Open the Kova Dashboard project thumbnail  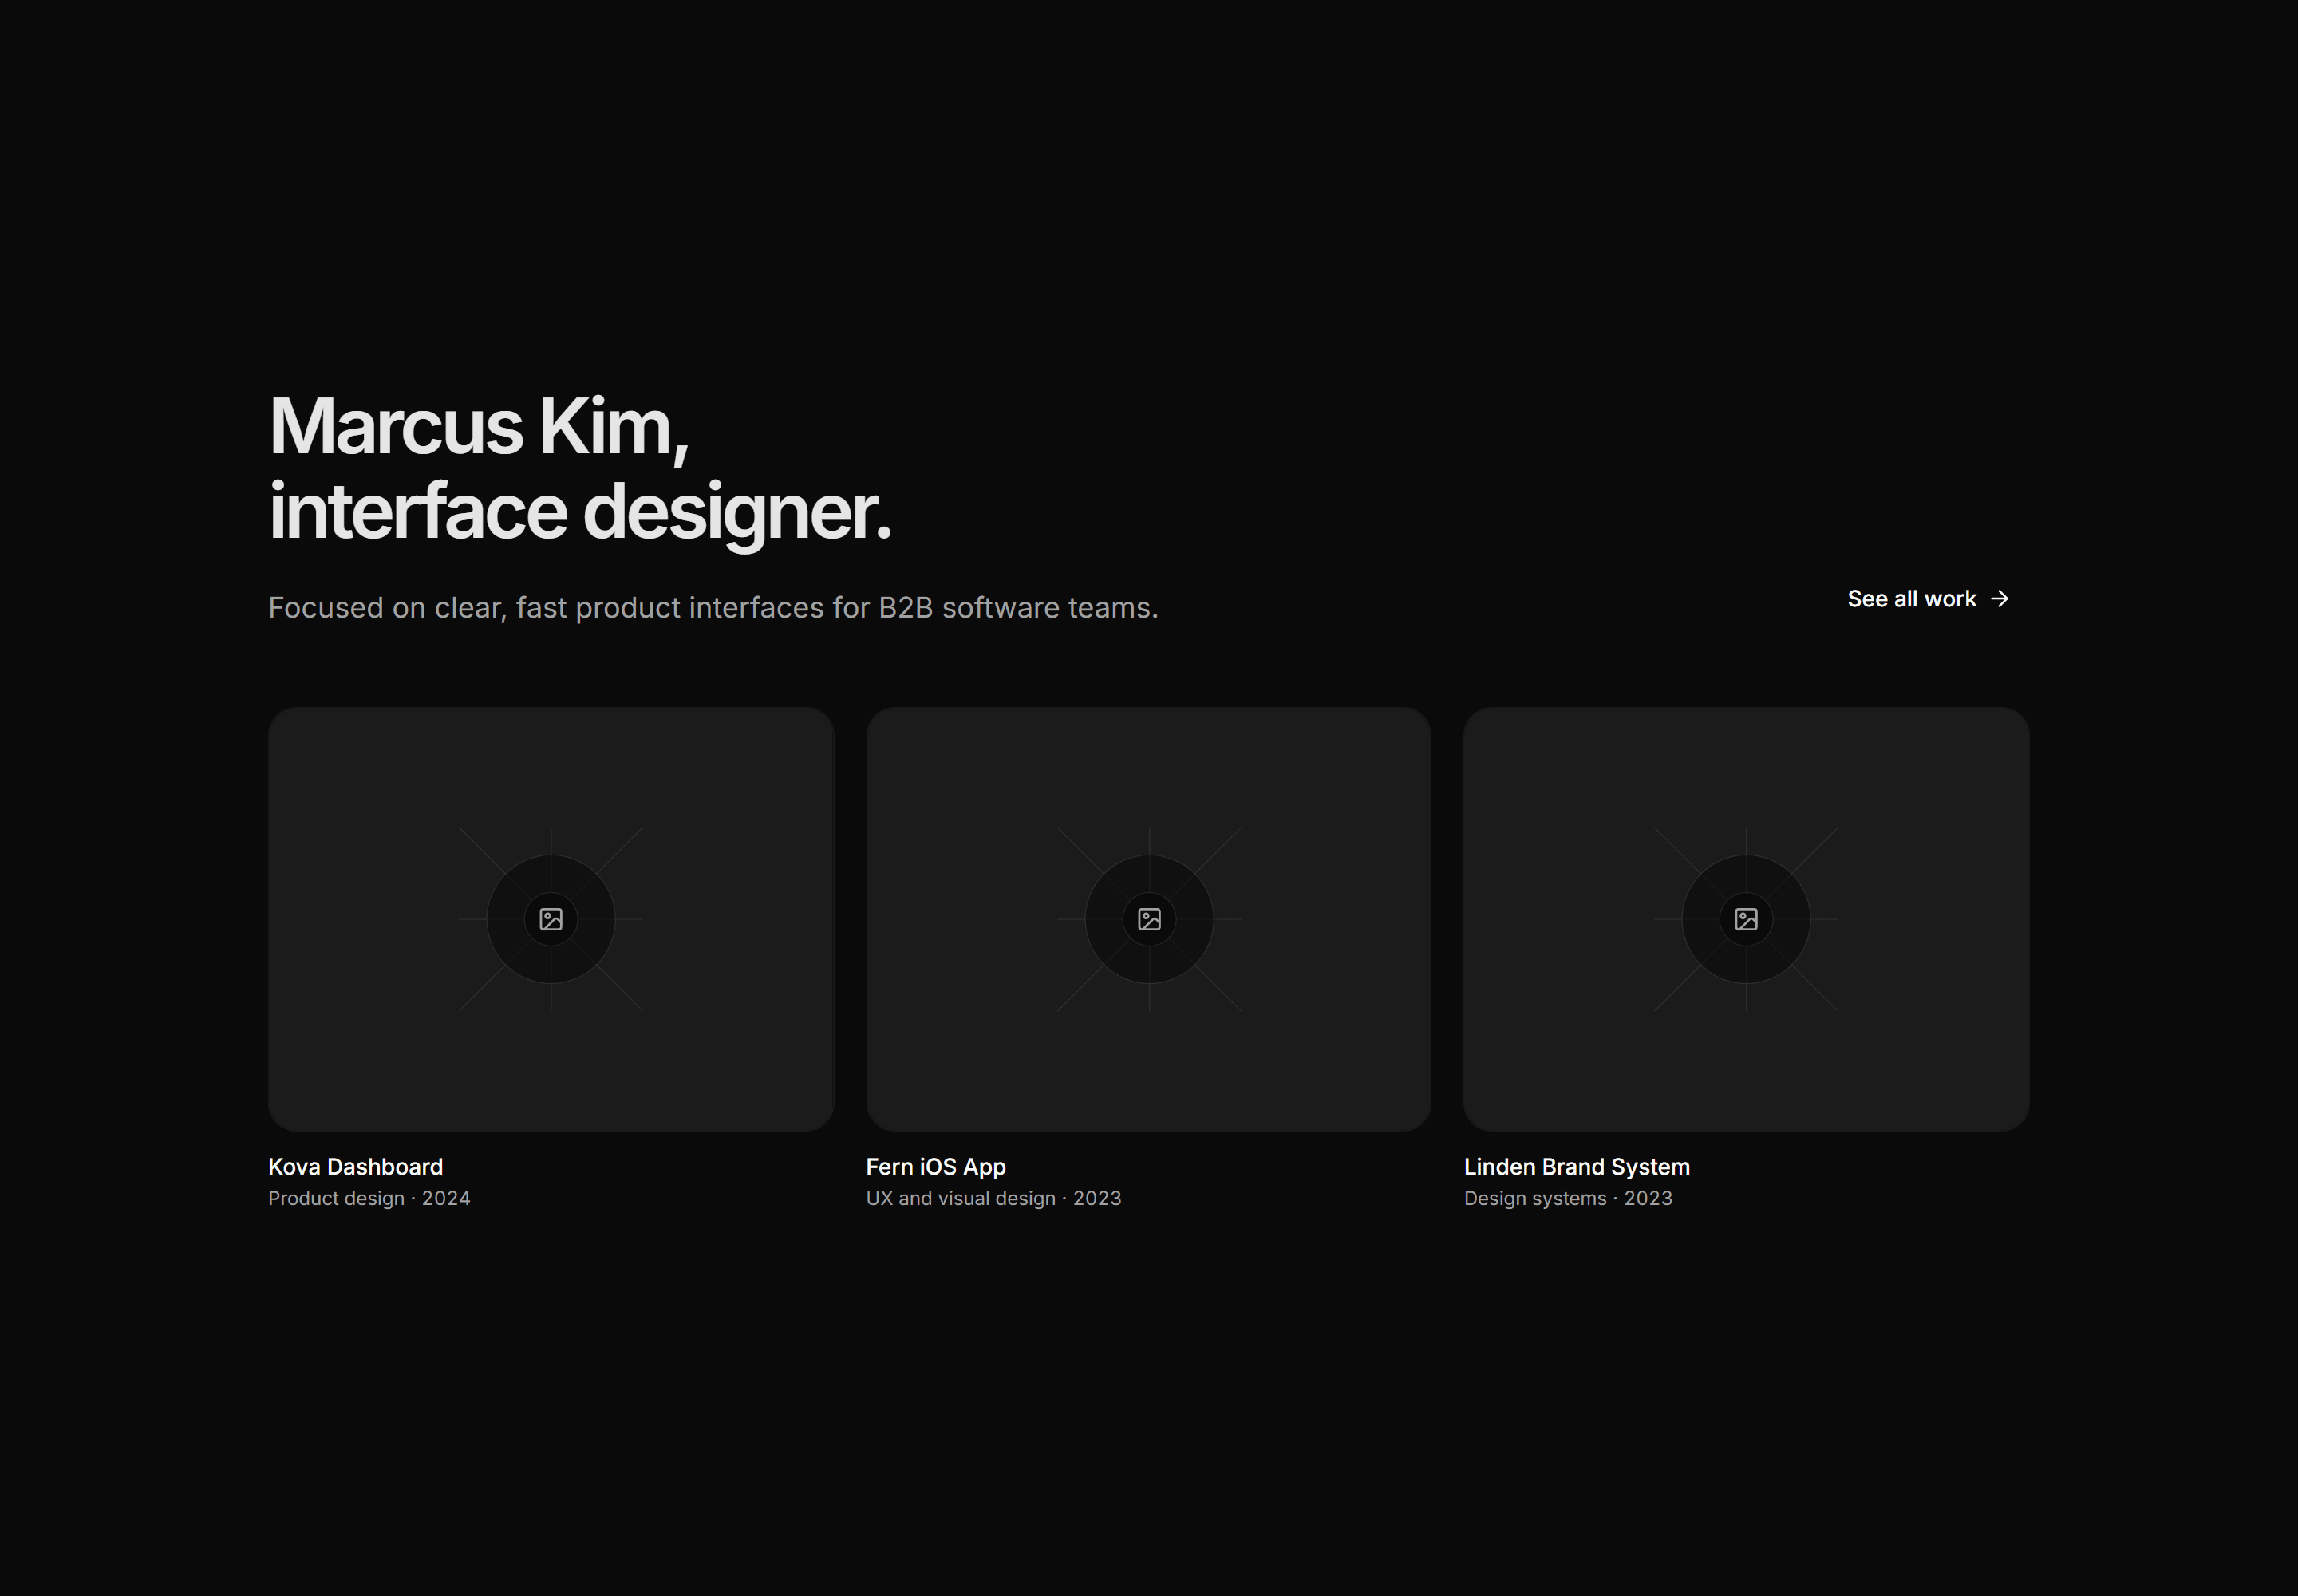tap(551, 919)
